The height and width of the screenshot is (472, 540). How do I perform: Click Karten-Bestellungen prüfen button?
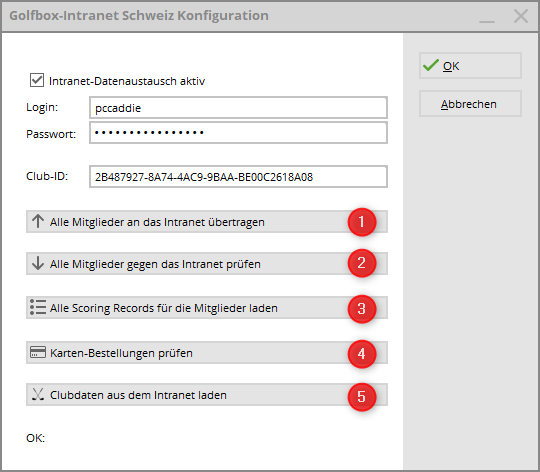coord(207,353)
